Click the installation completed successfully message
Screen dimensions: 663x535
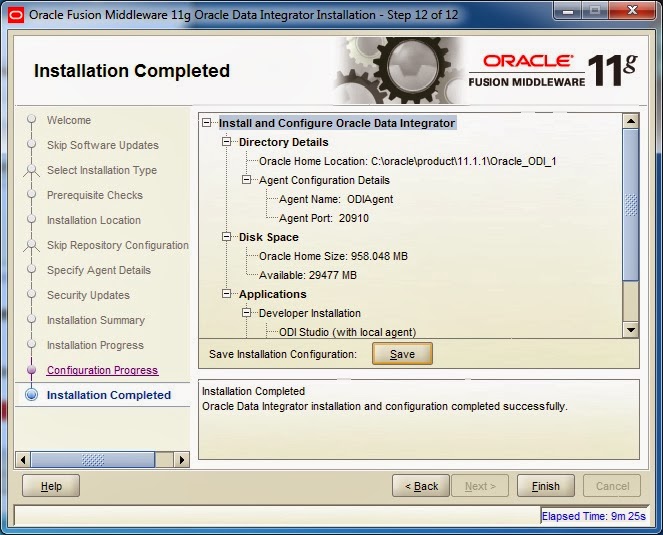384,406
